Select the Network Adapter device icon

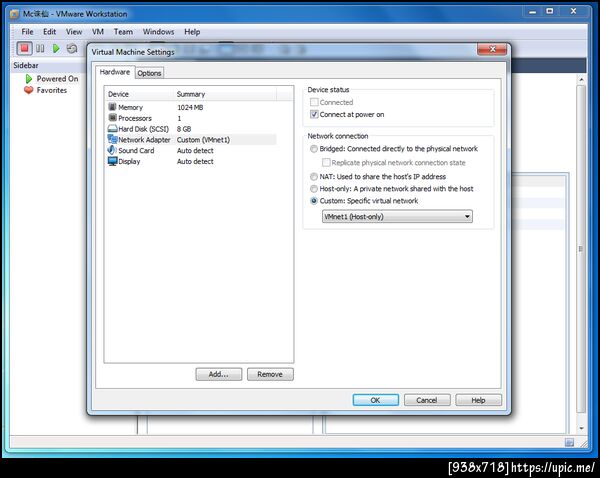point(112,139)
